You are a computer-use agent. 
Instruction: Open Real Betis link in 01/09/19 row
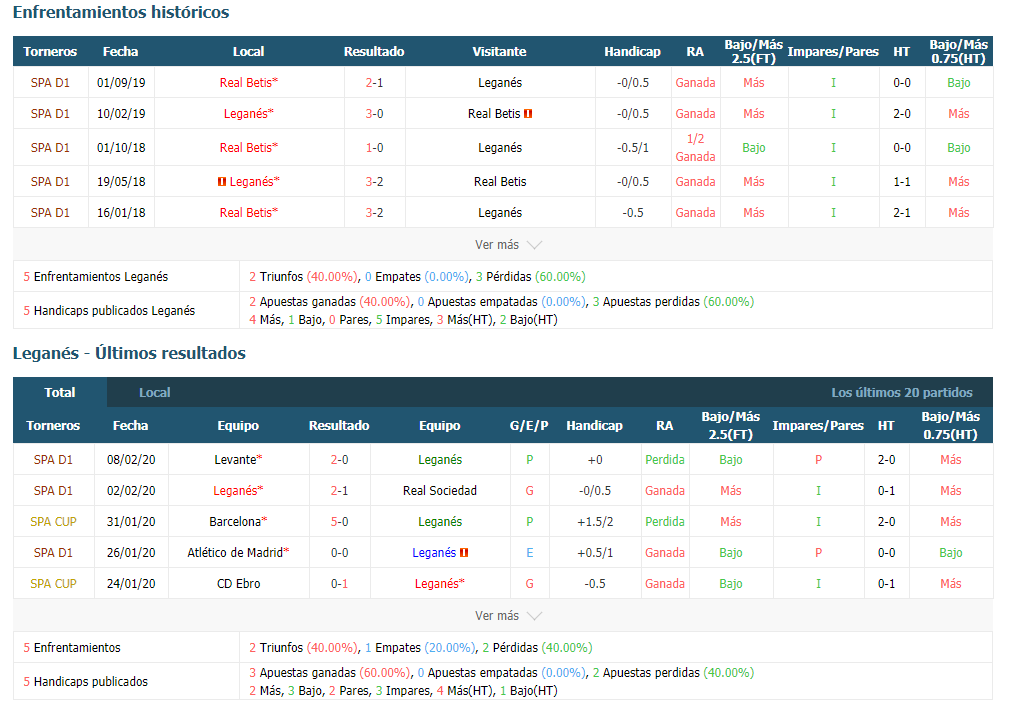coord(249,82)
